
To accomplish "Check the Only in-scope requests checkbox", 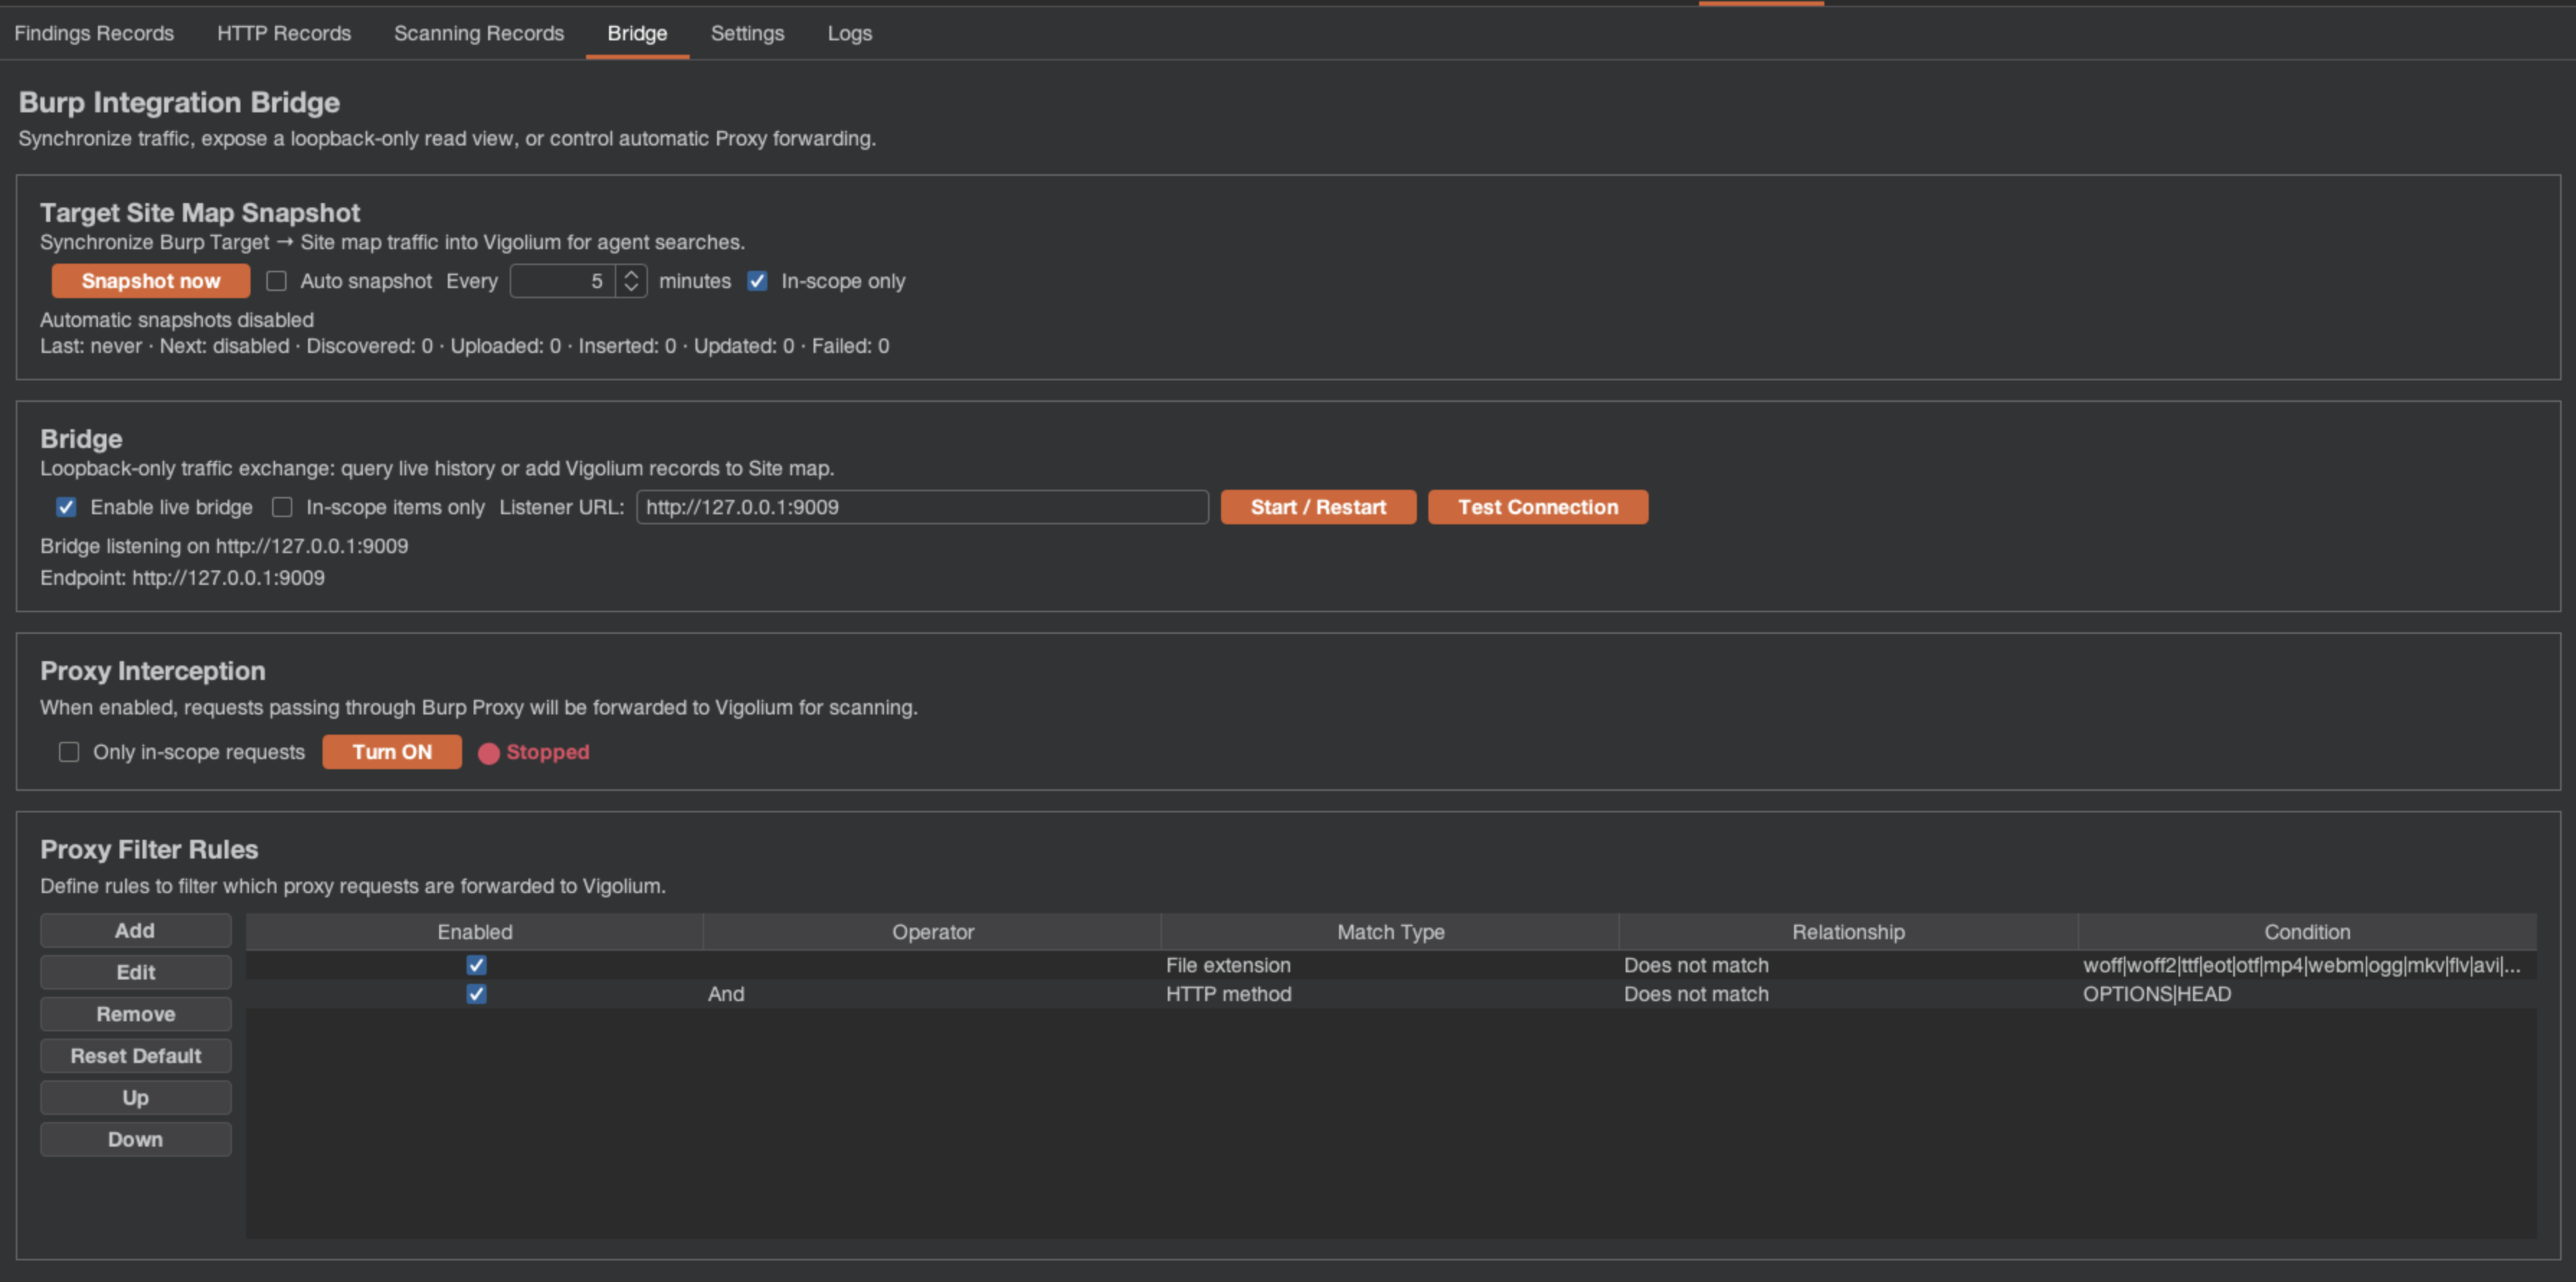I will [69, 752].
